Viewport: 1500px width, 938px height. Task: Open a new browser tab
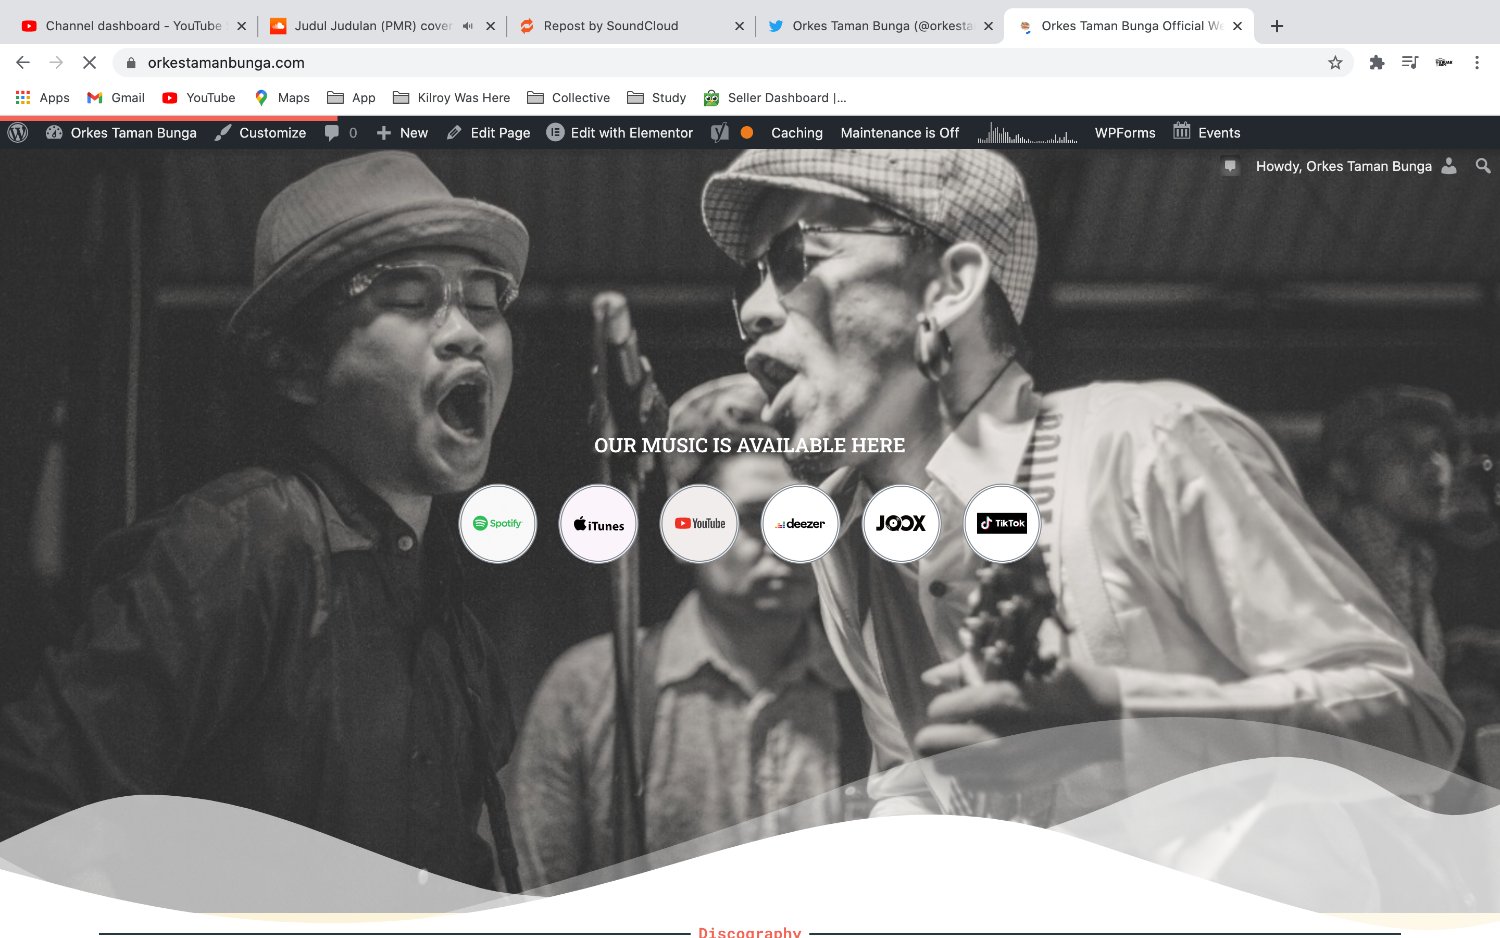pos(1277,26)
